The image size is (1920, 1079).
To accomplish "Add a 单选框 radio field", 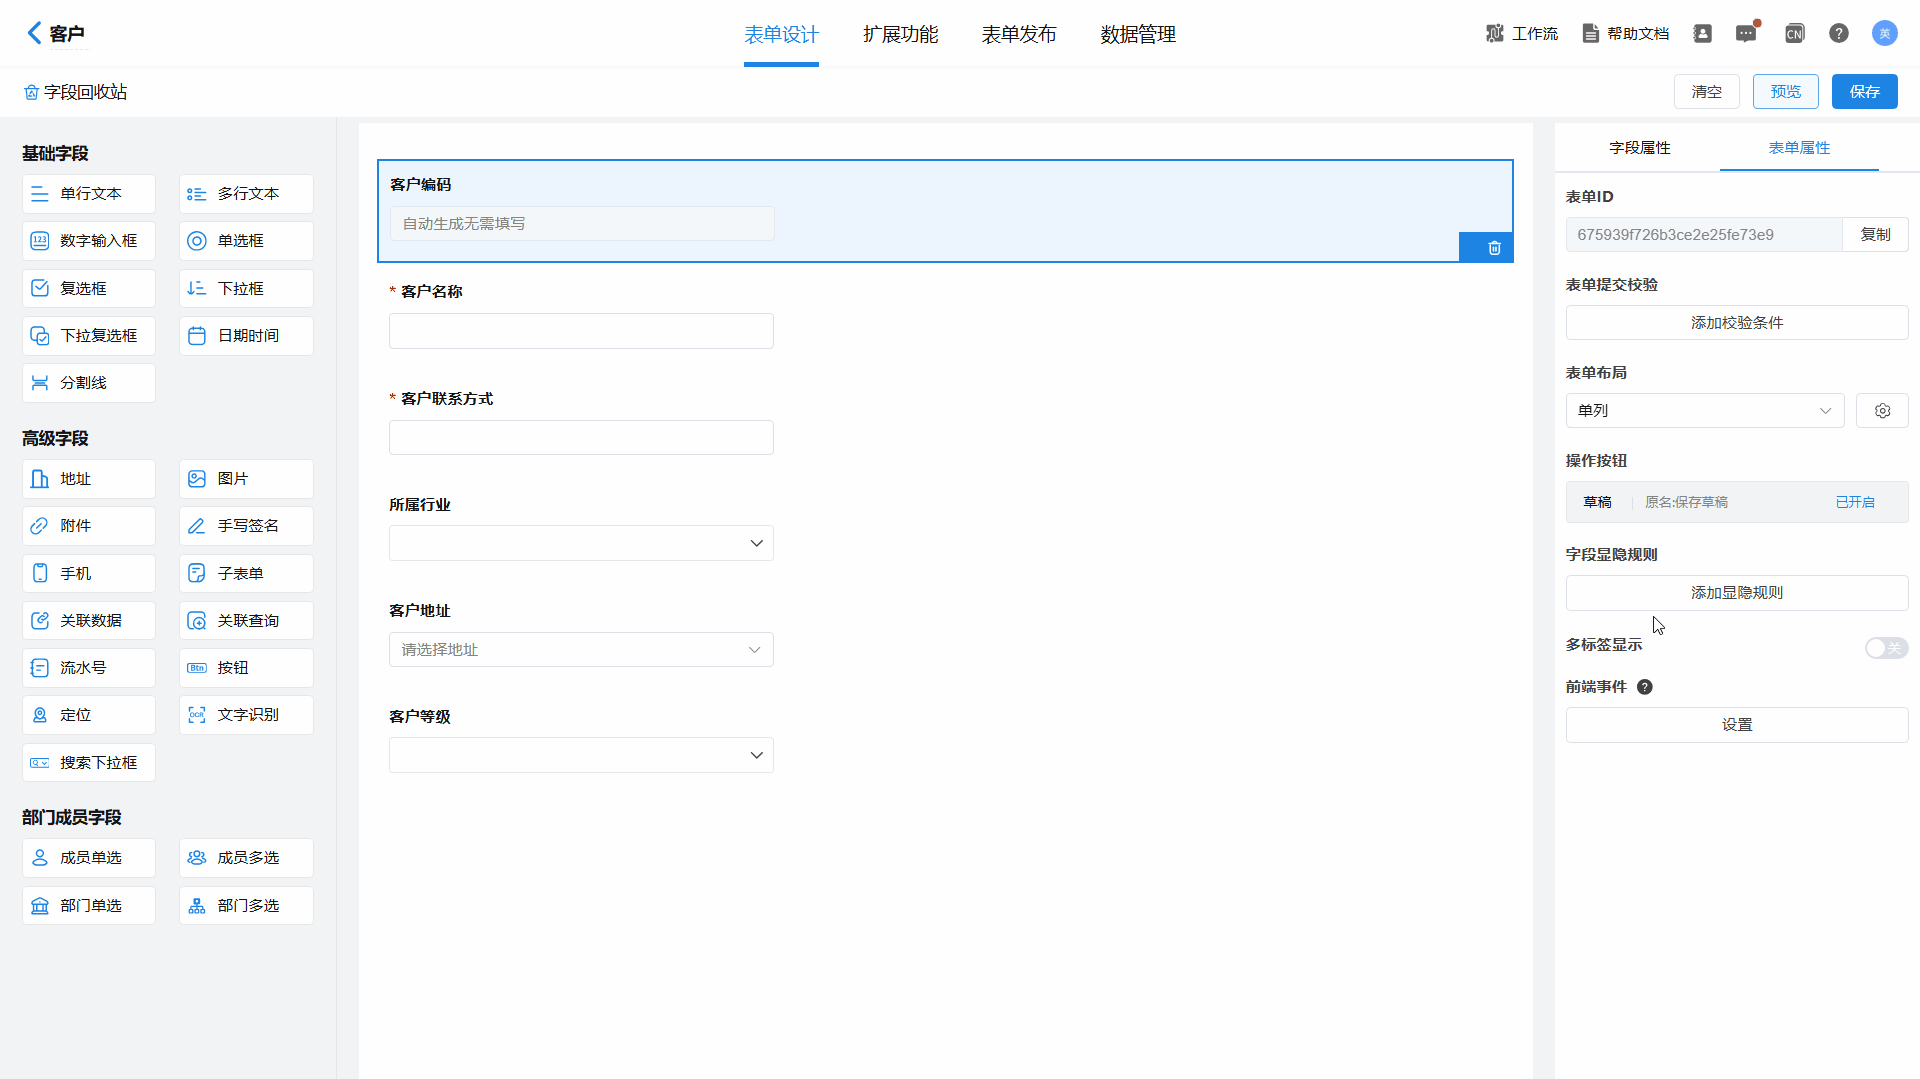I will click(x=246, y=241).
